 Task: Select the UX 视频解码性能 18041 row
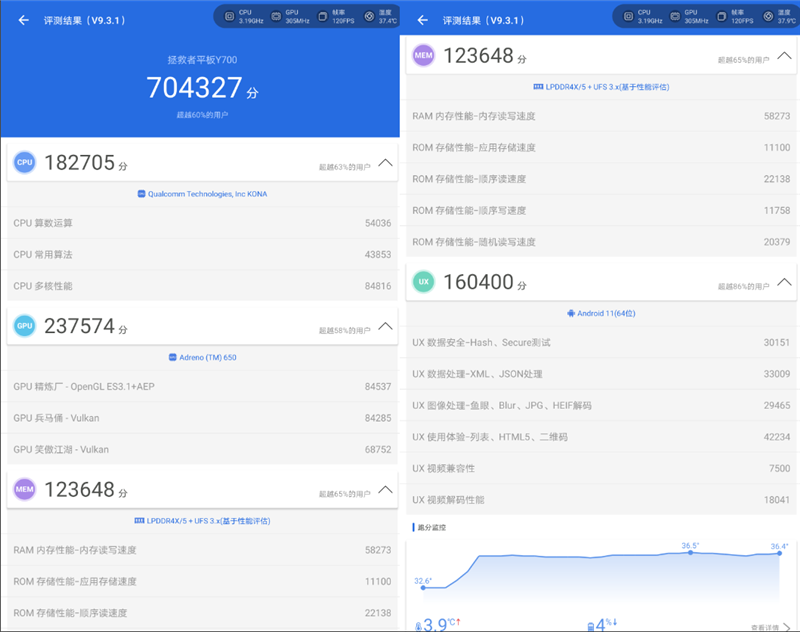602,500
